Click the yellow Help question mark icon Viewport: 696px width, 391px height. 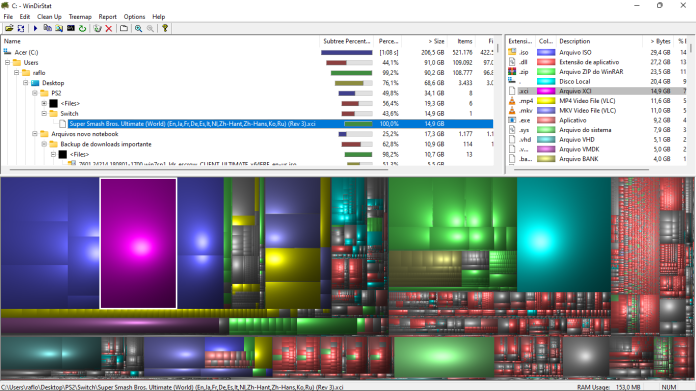coord(165,28)
